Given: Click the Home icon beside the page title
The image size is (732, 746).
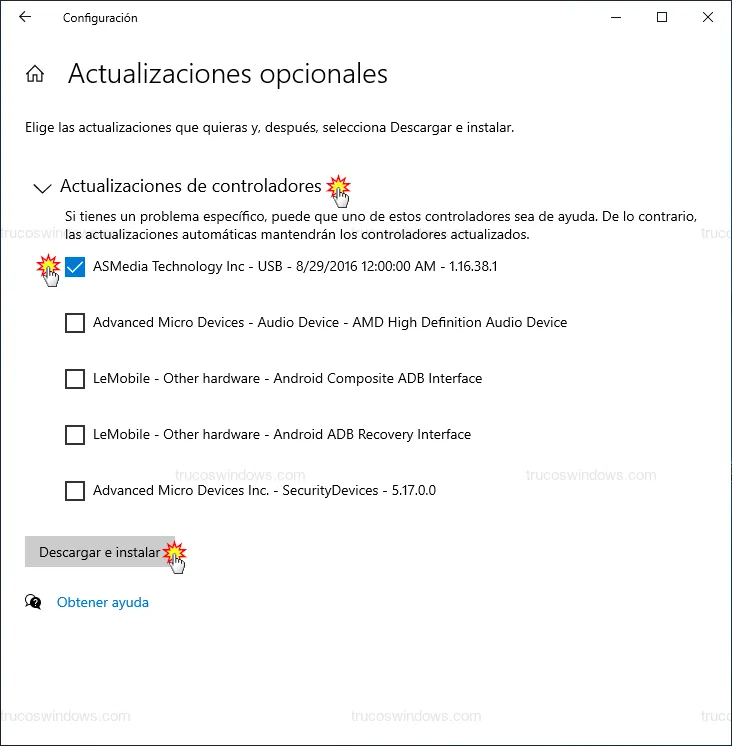Looking at the screenshot, I should point(35,74).
